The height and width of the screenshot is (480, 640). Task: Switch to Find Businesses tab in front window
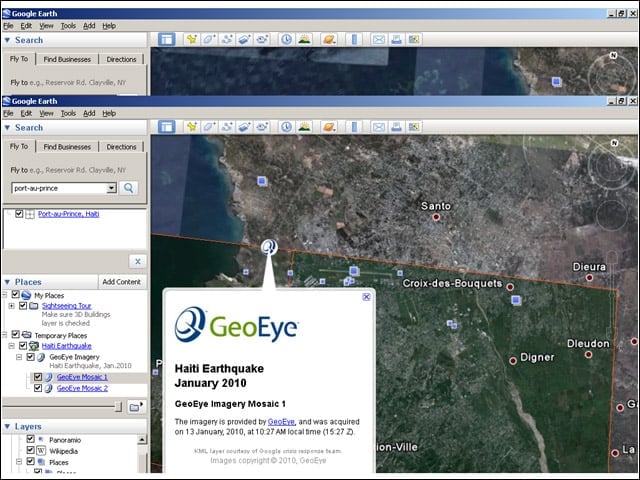click(x=67, y=147)
